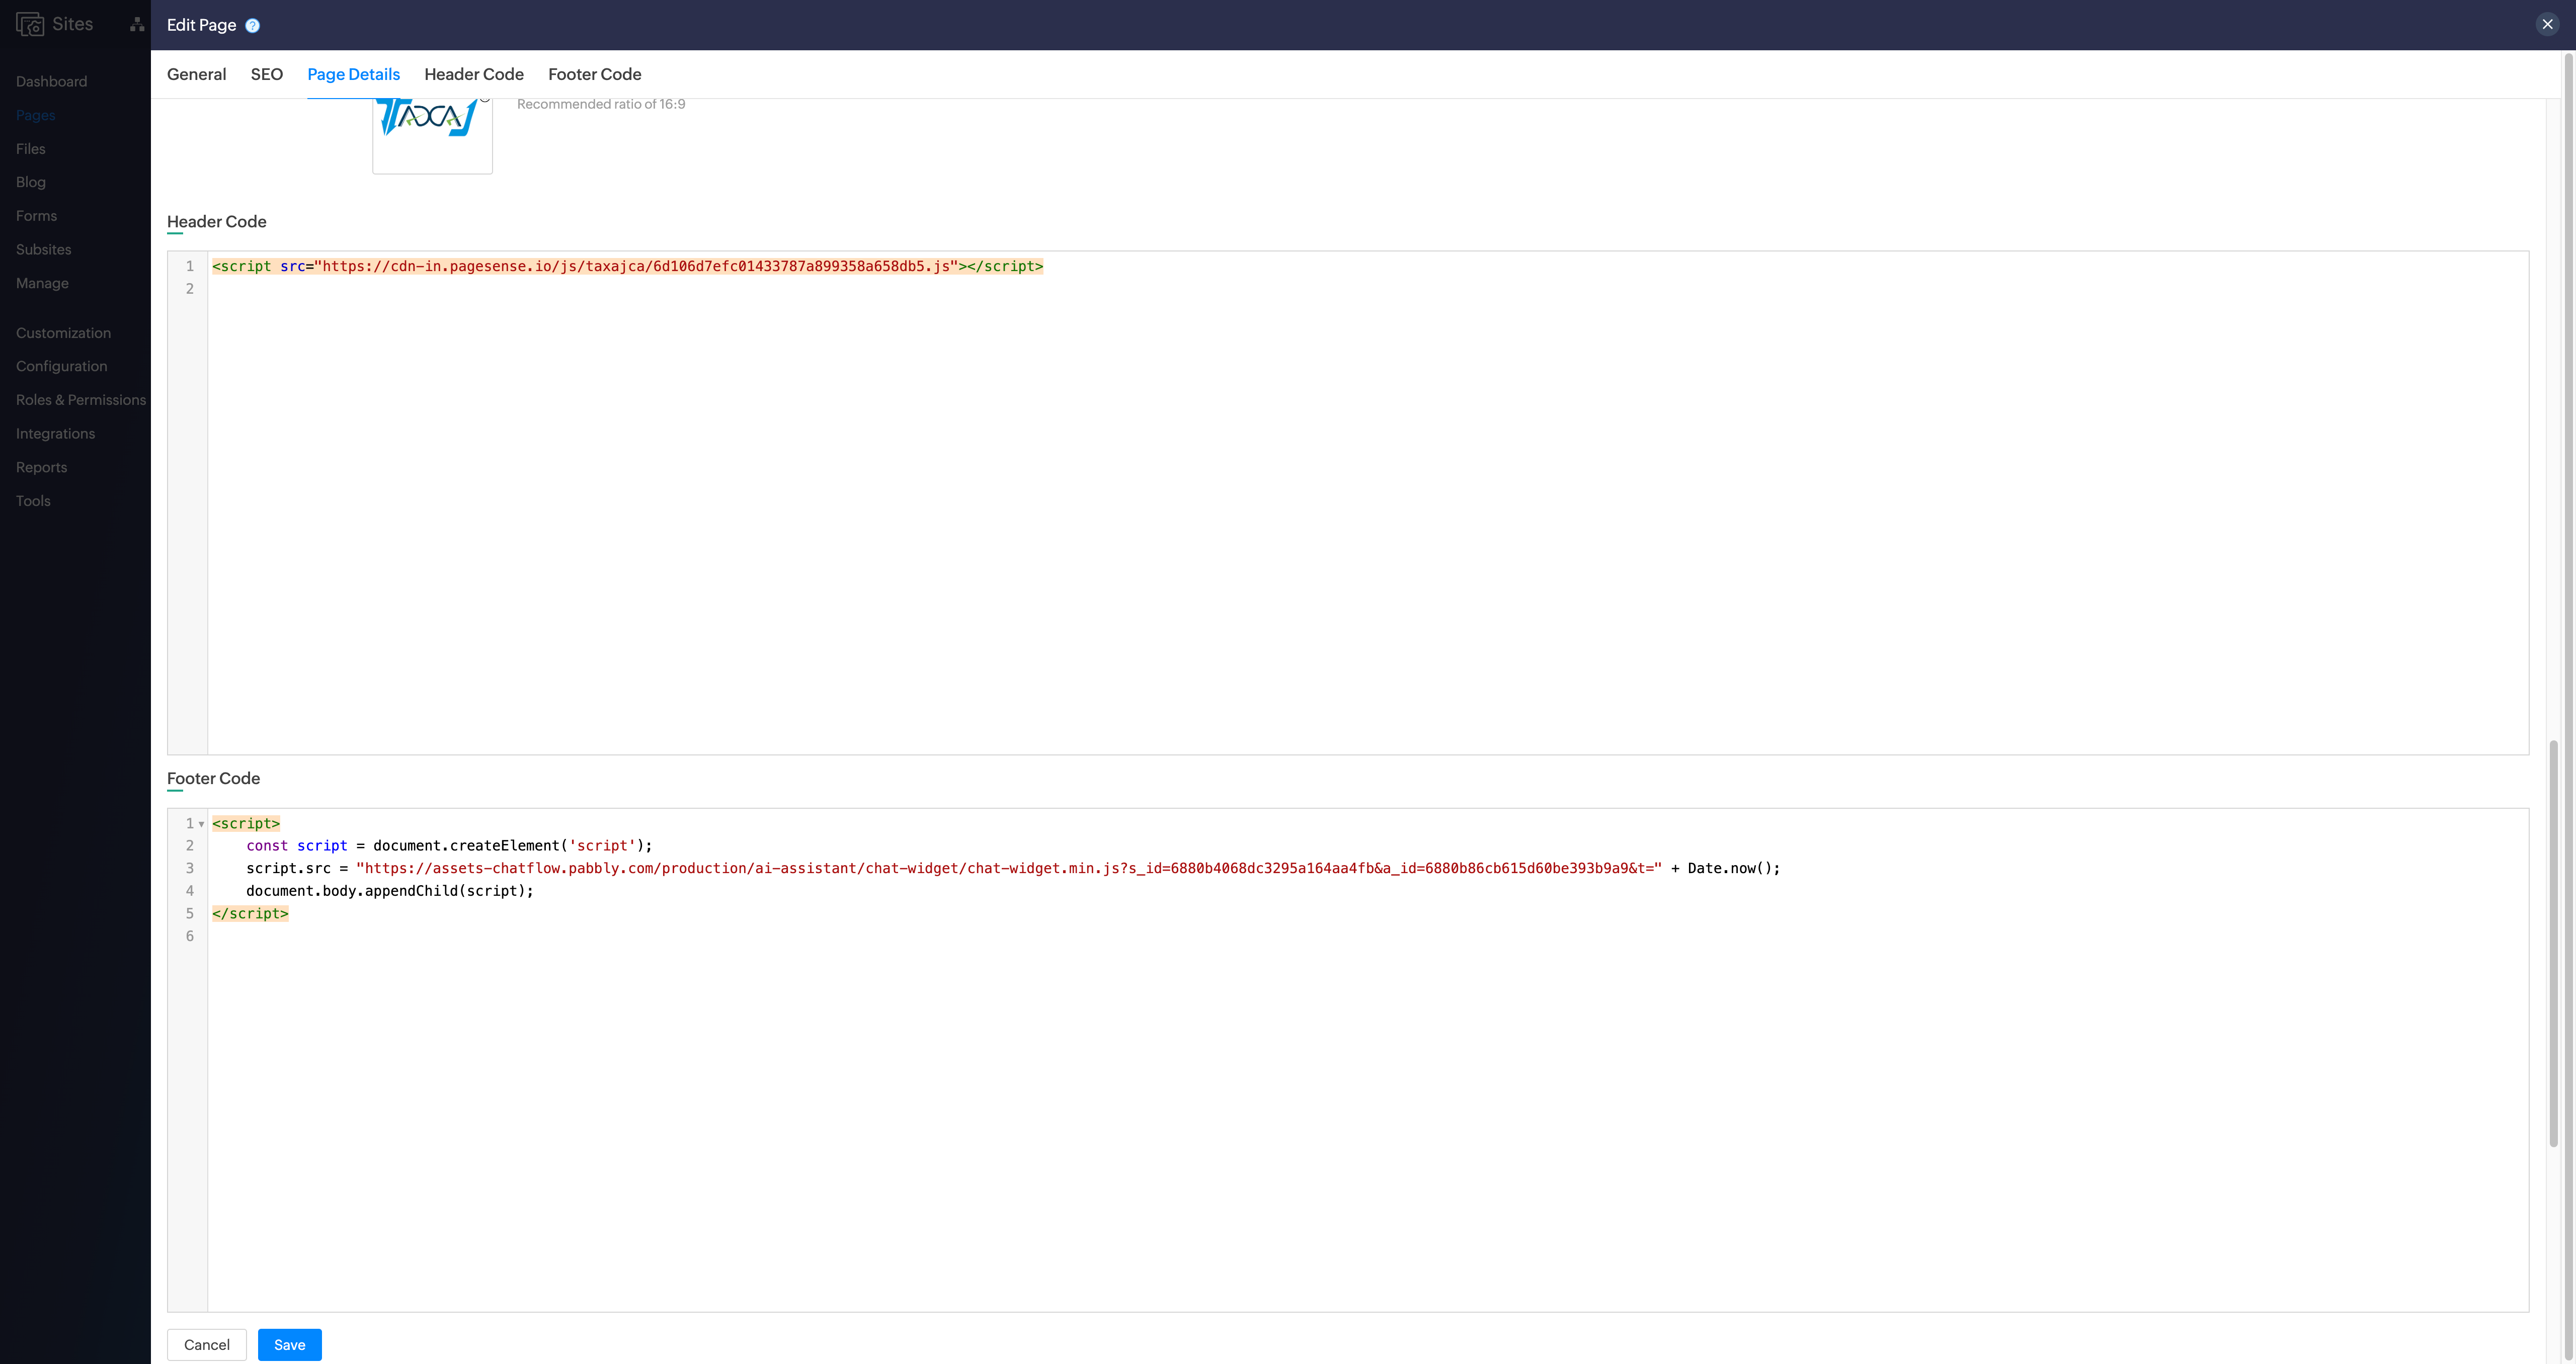The height and width of the screenshot is (1364, 2576).
Task: Click inside the Header Code editor line 2
Action: pos(600,289)
